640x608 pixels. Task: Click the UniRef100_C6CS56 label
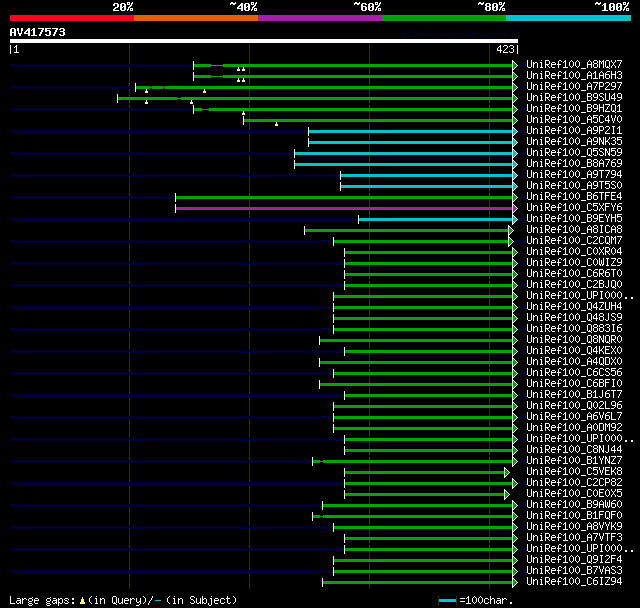point(574,373)
